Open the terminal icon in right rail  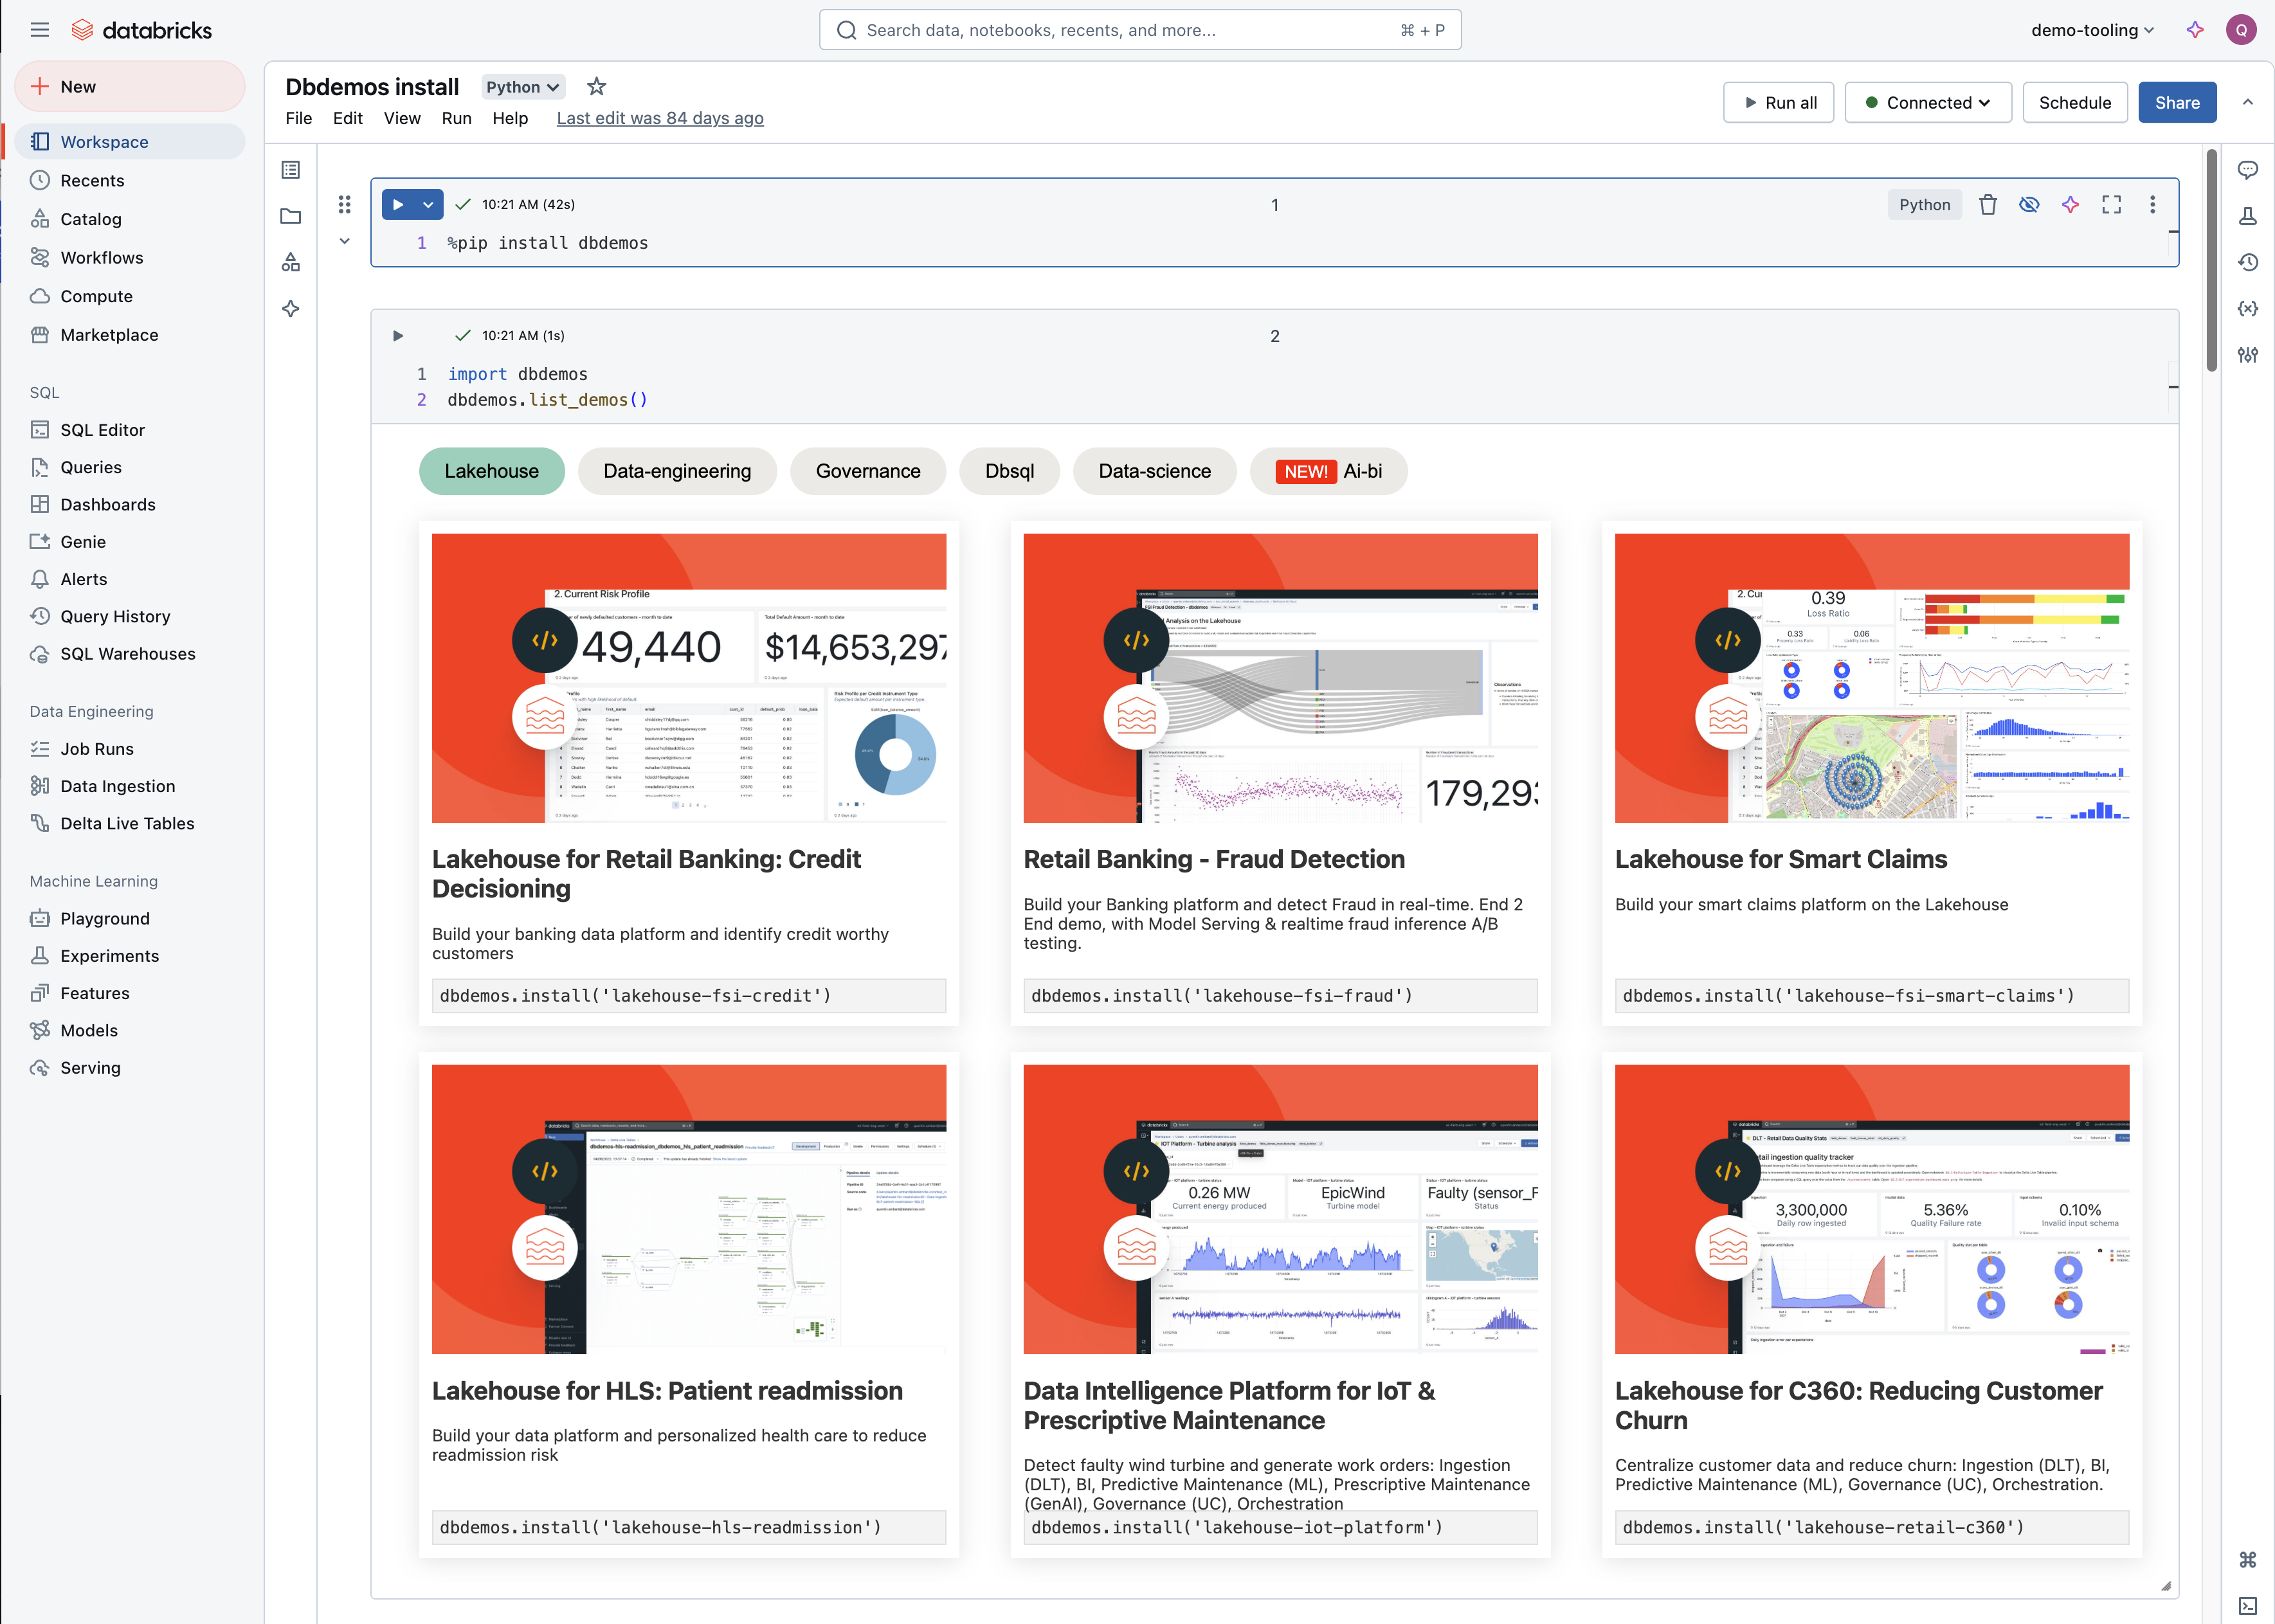tap(2248, 1606)
